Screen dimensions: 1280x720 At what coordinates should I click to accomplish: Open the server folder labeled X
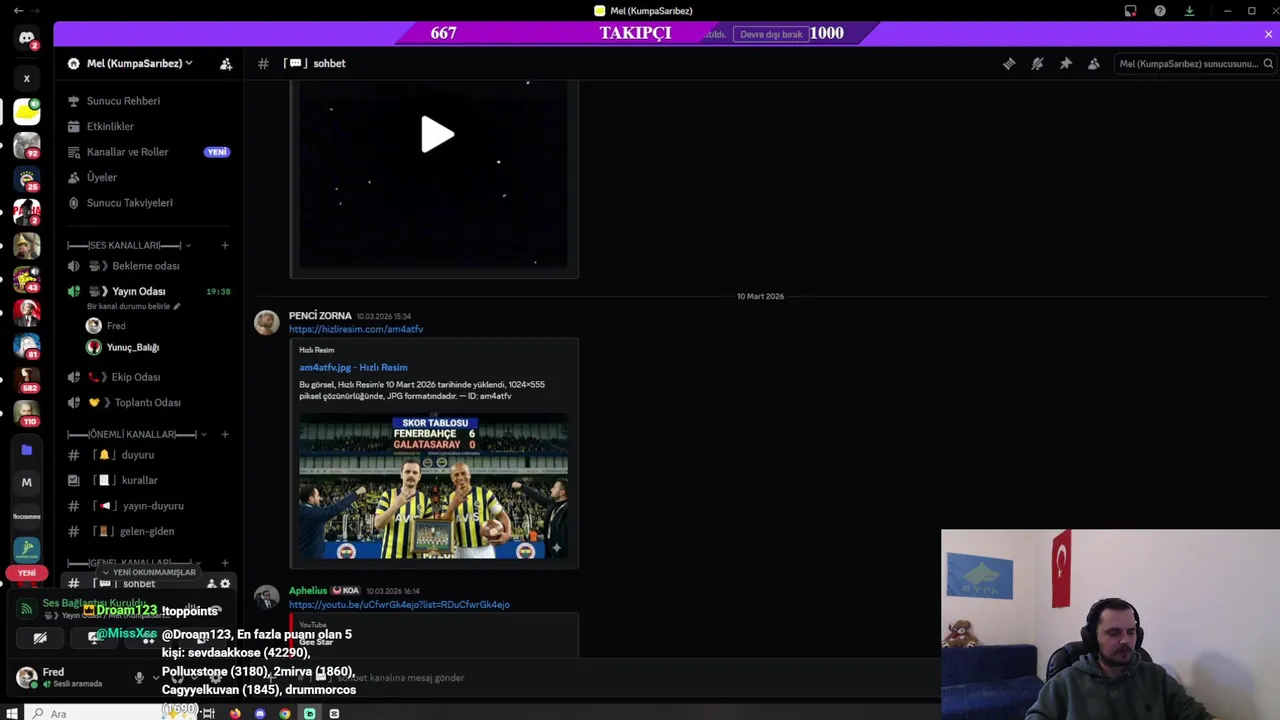point(27,78)
